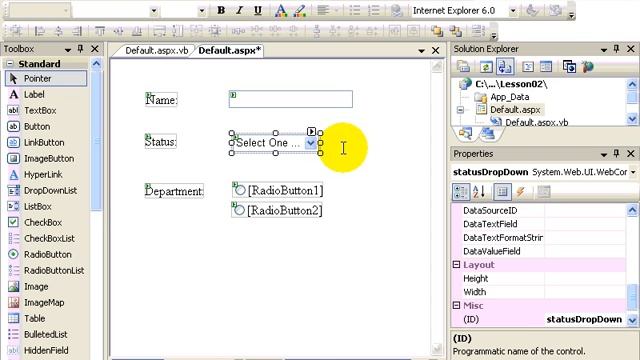Click the foreground color A icon
Screen dimensions: 640x360
280,10
